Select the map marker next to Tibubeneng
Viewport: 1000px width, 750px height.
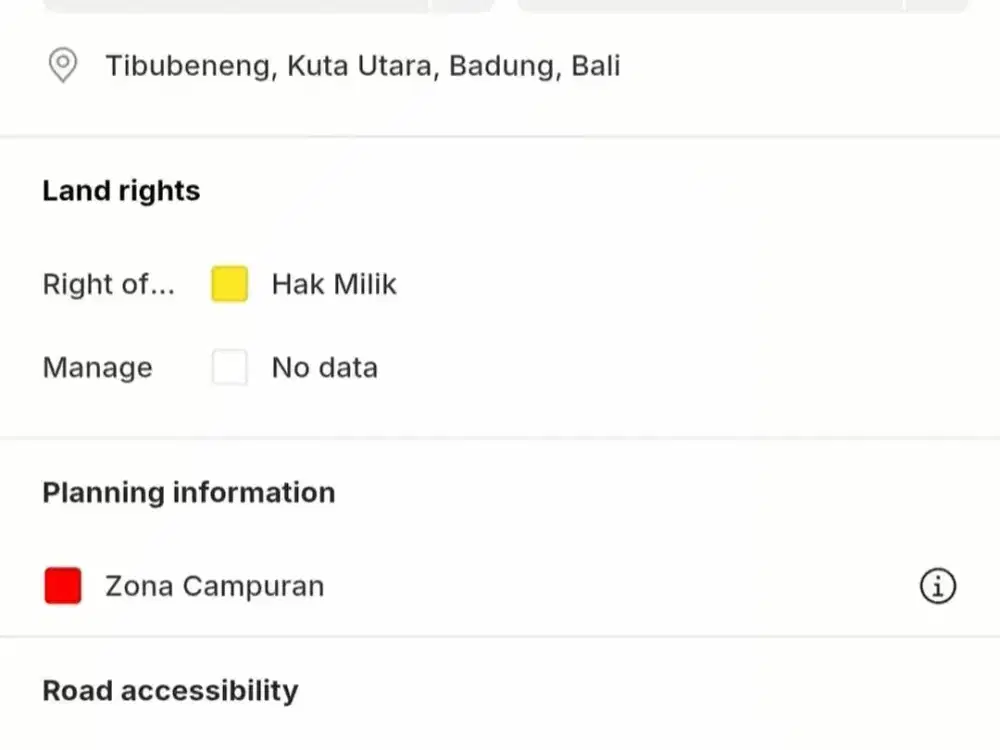click(x=62, y=65)
